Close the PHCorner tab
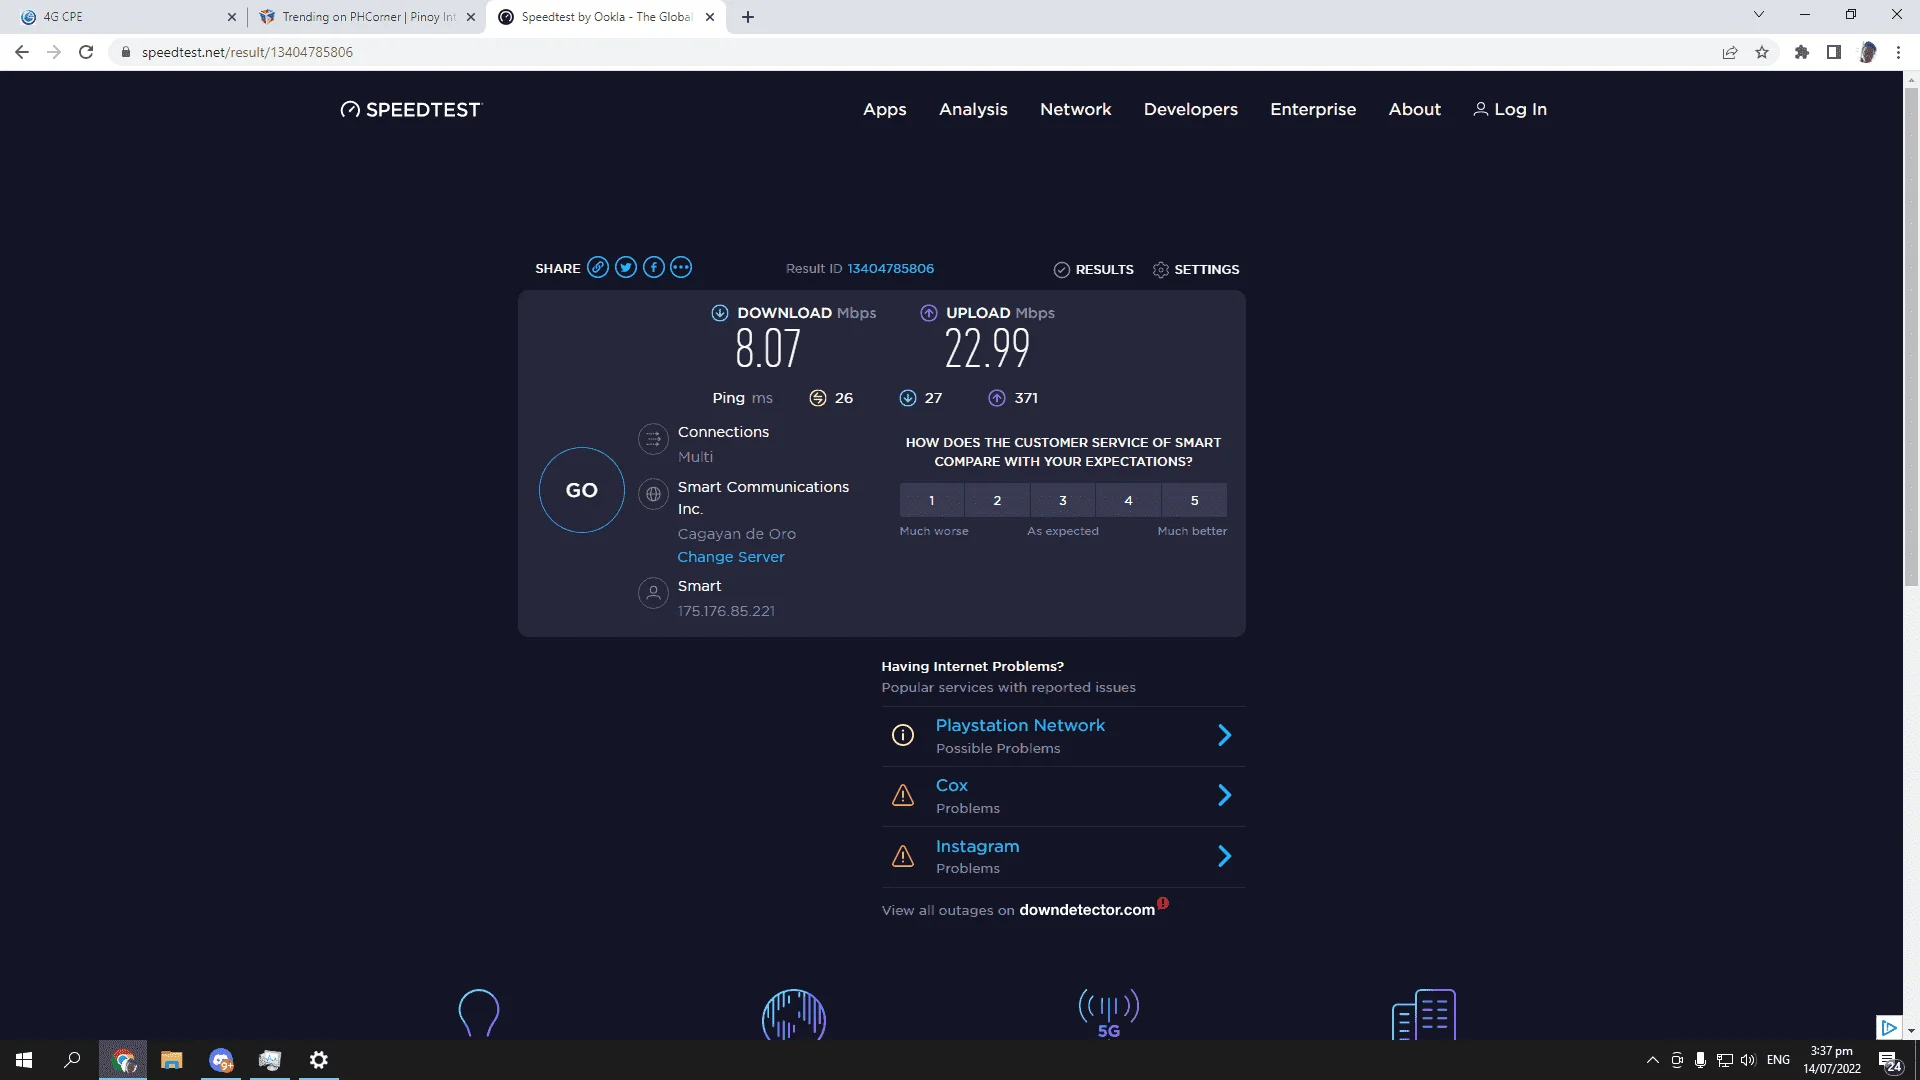 [x=471, y=17]
